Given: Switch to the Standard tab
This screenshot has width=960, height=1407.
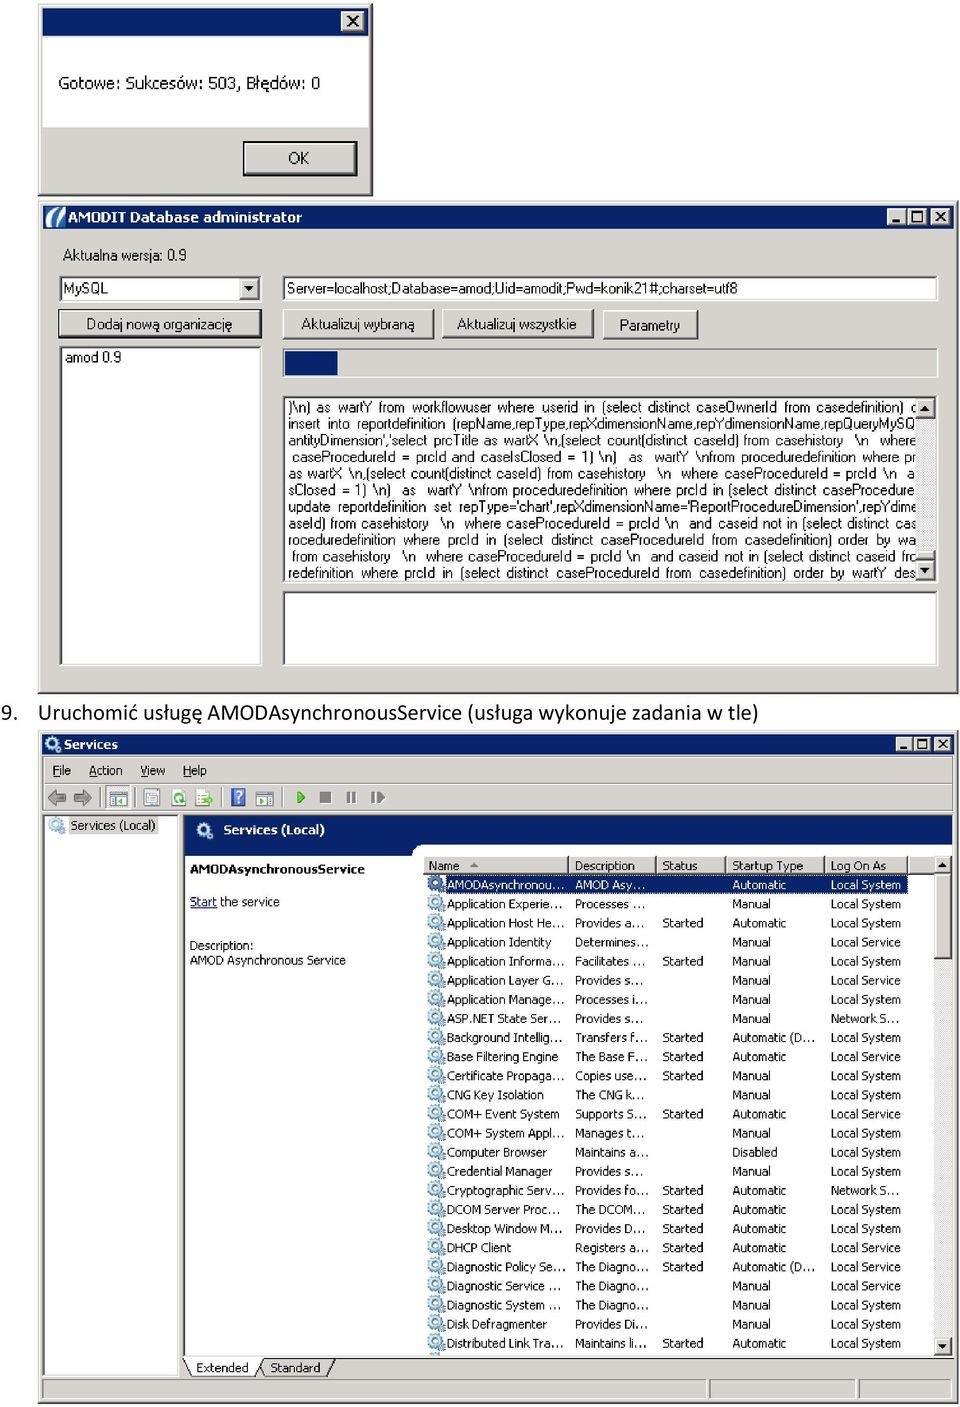Looking at the screenshot, I should (x=296, y=1367).
